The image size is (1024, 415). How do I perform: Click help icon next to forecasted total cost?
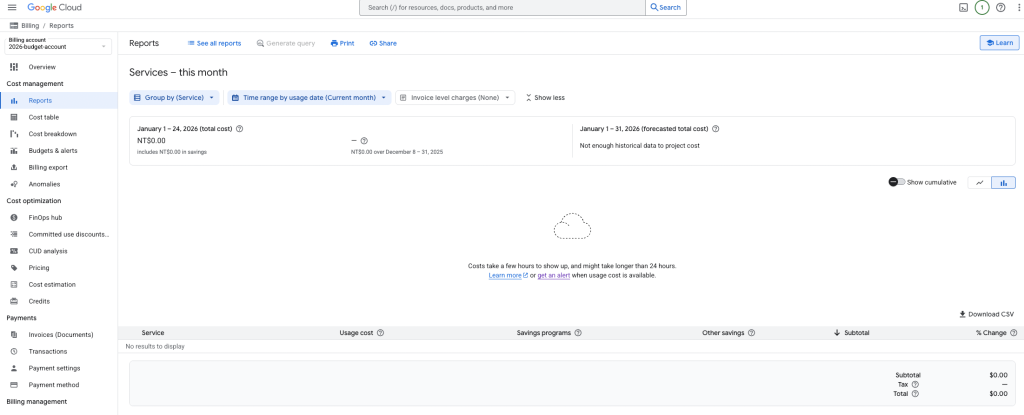[x=716, y=129]
